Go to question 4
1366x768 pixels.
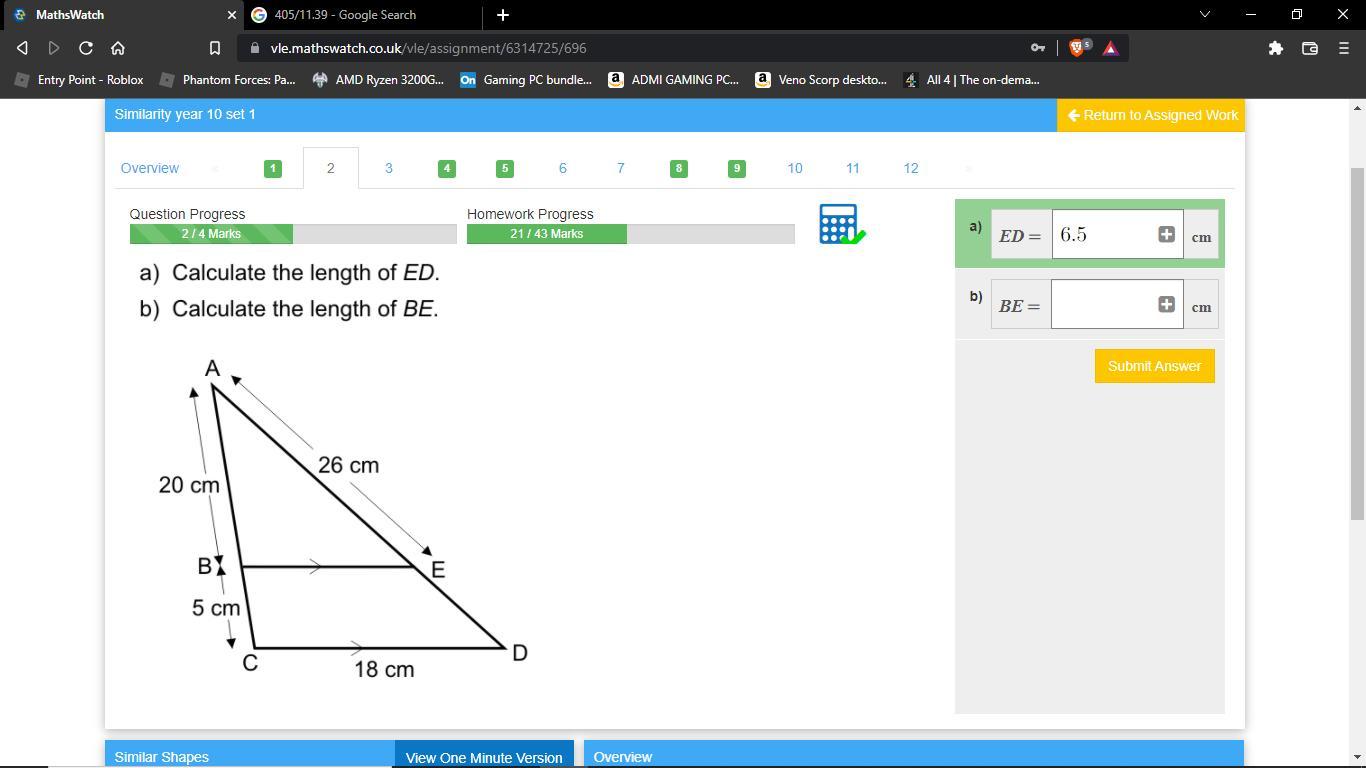pos(447,168)
